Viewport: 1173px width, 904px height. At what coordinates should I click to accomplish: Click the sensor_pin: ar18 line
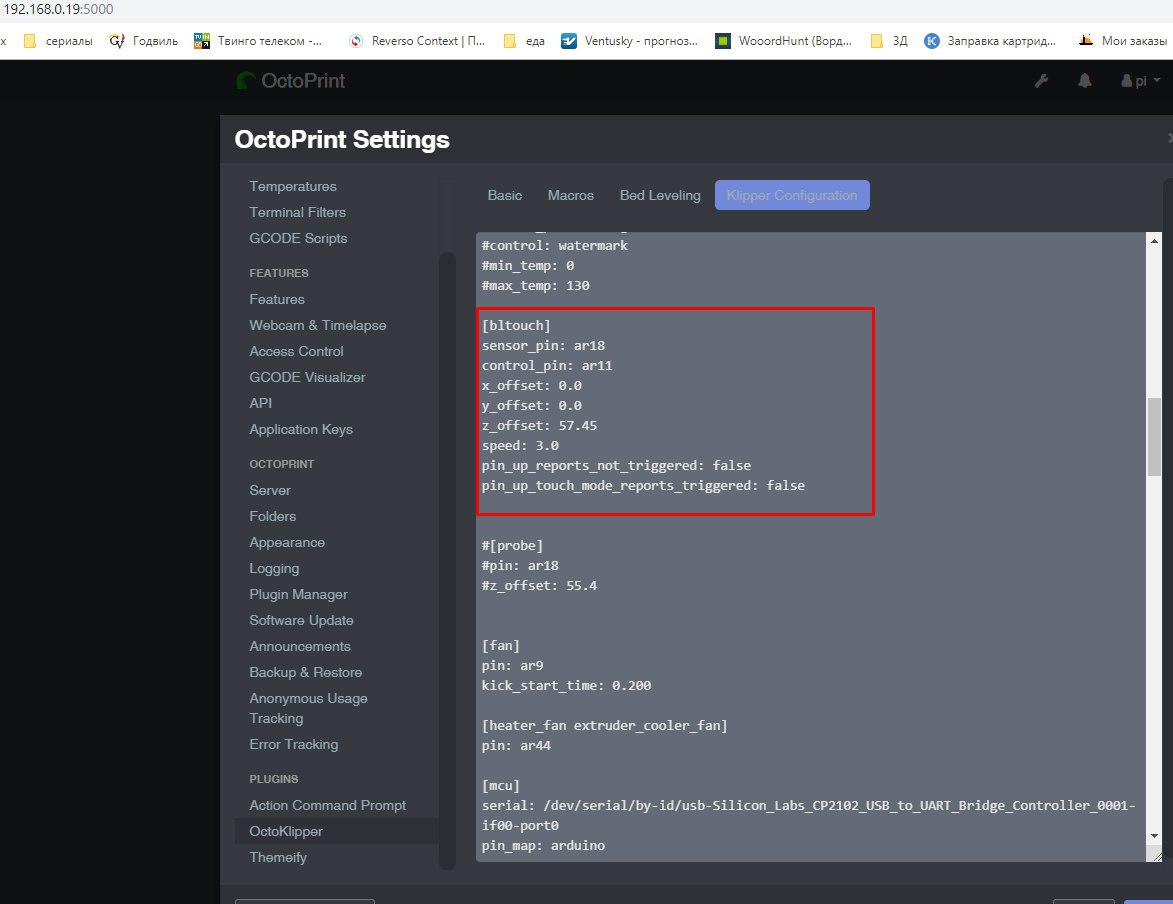tap(543, 346)
